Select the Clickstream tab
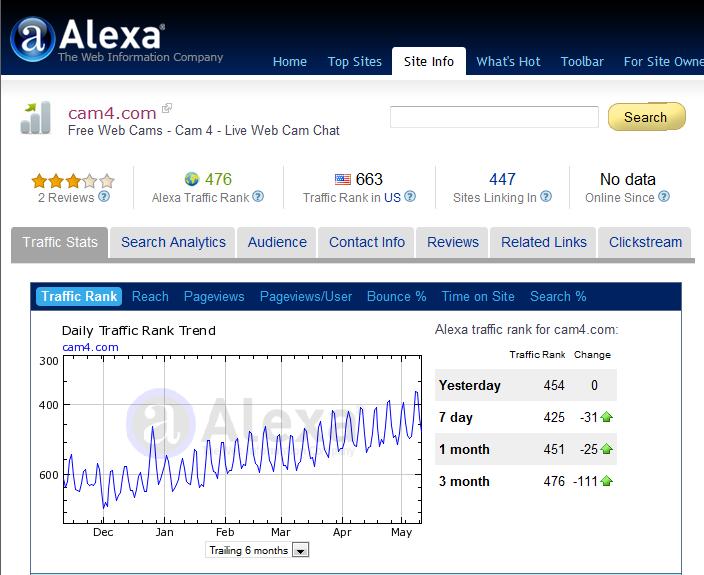This screenshot has width=704, height=575. coord(645,242)
